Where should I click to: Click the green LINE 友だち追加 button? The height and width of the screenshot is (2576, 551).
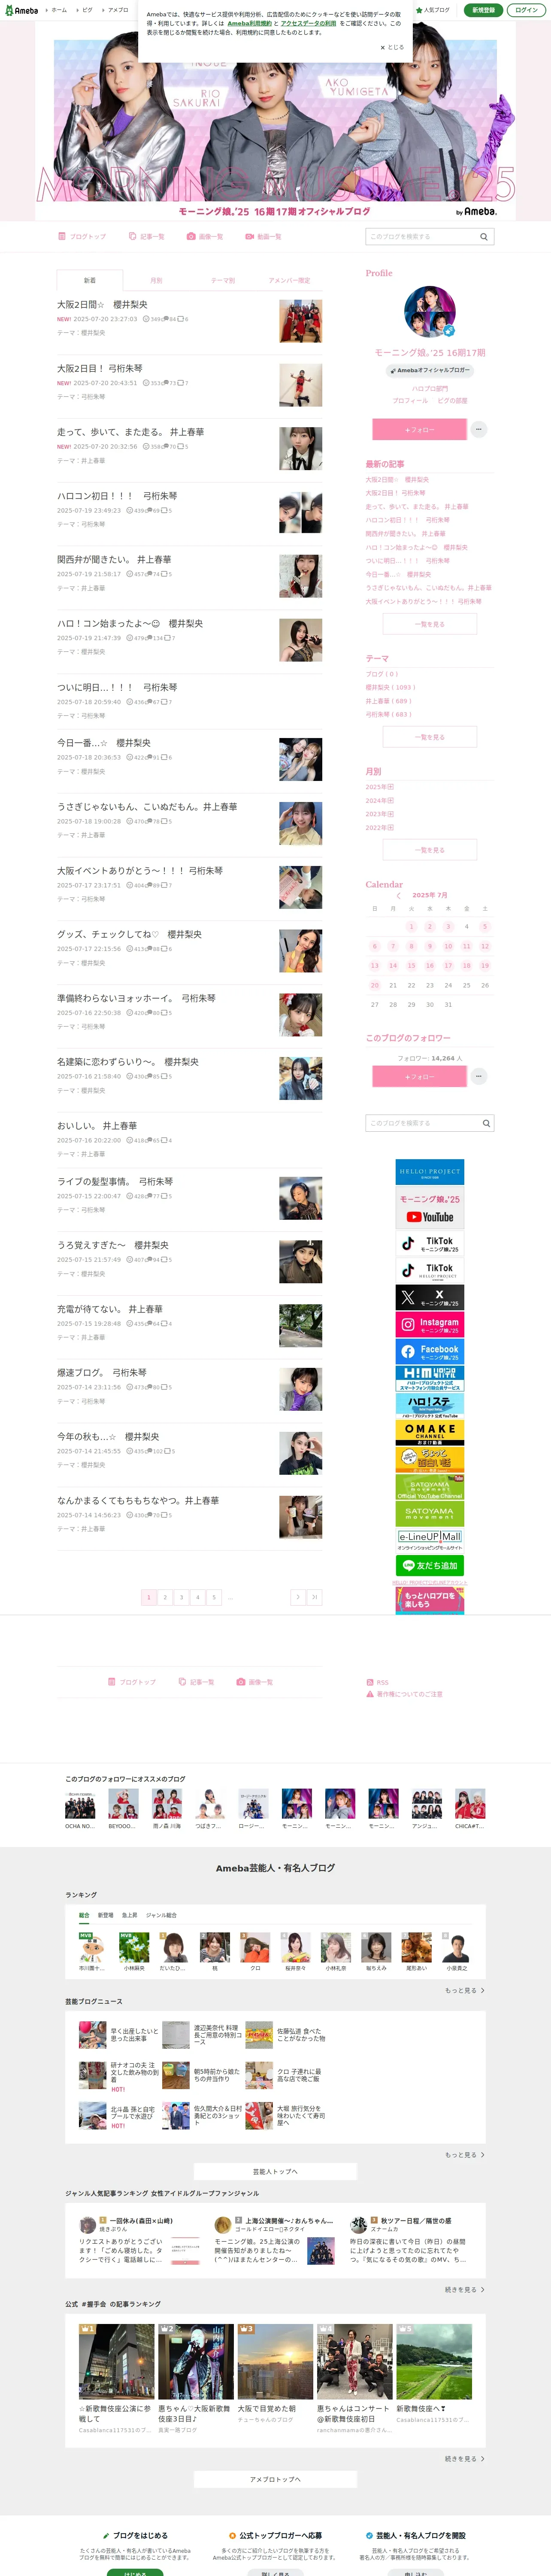tap(429, 1565)
